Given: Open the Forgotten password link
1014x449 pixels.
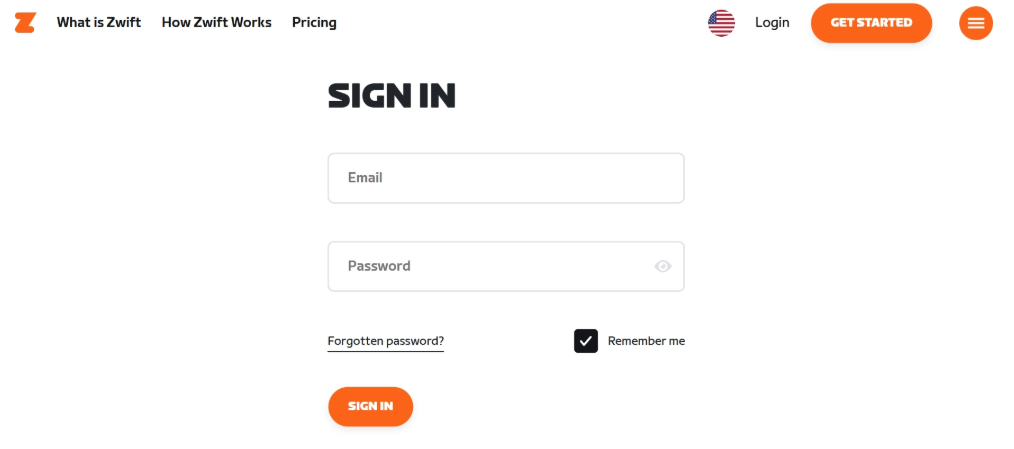Looking at the screenshot, I should tap(386, 342).
